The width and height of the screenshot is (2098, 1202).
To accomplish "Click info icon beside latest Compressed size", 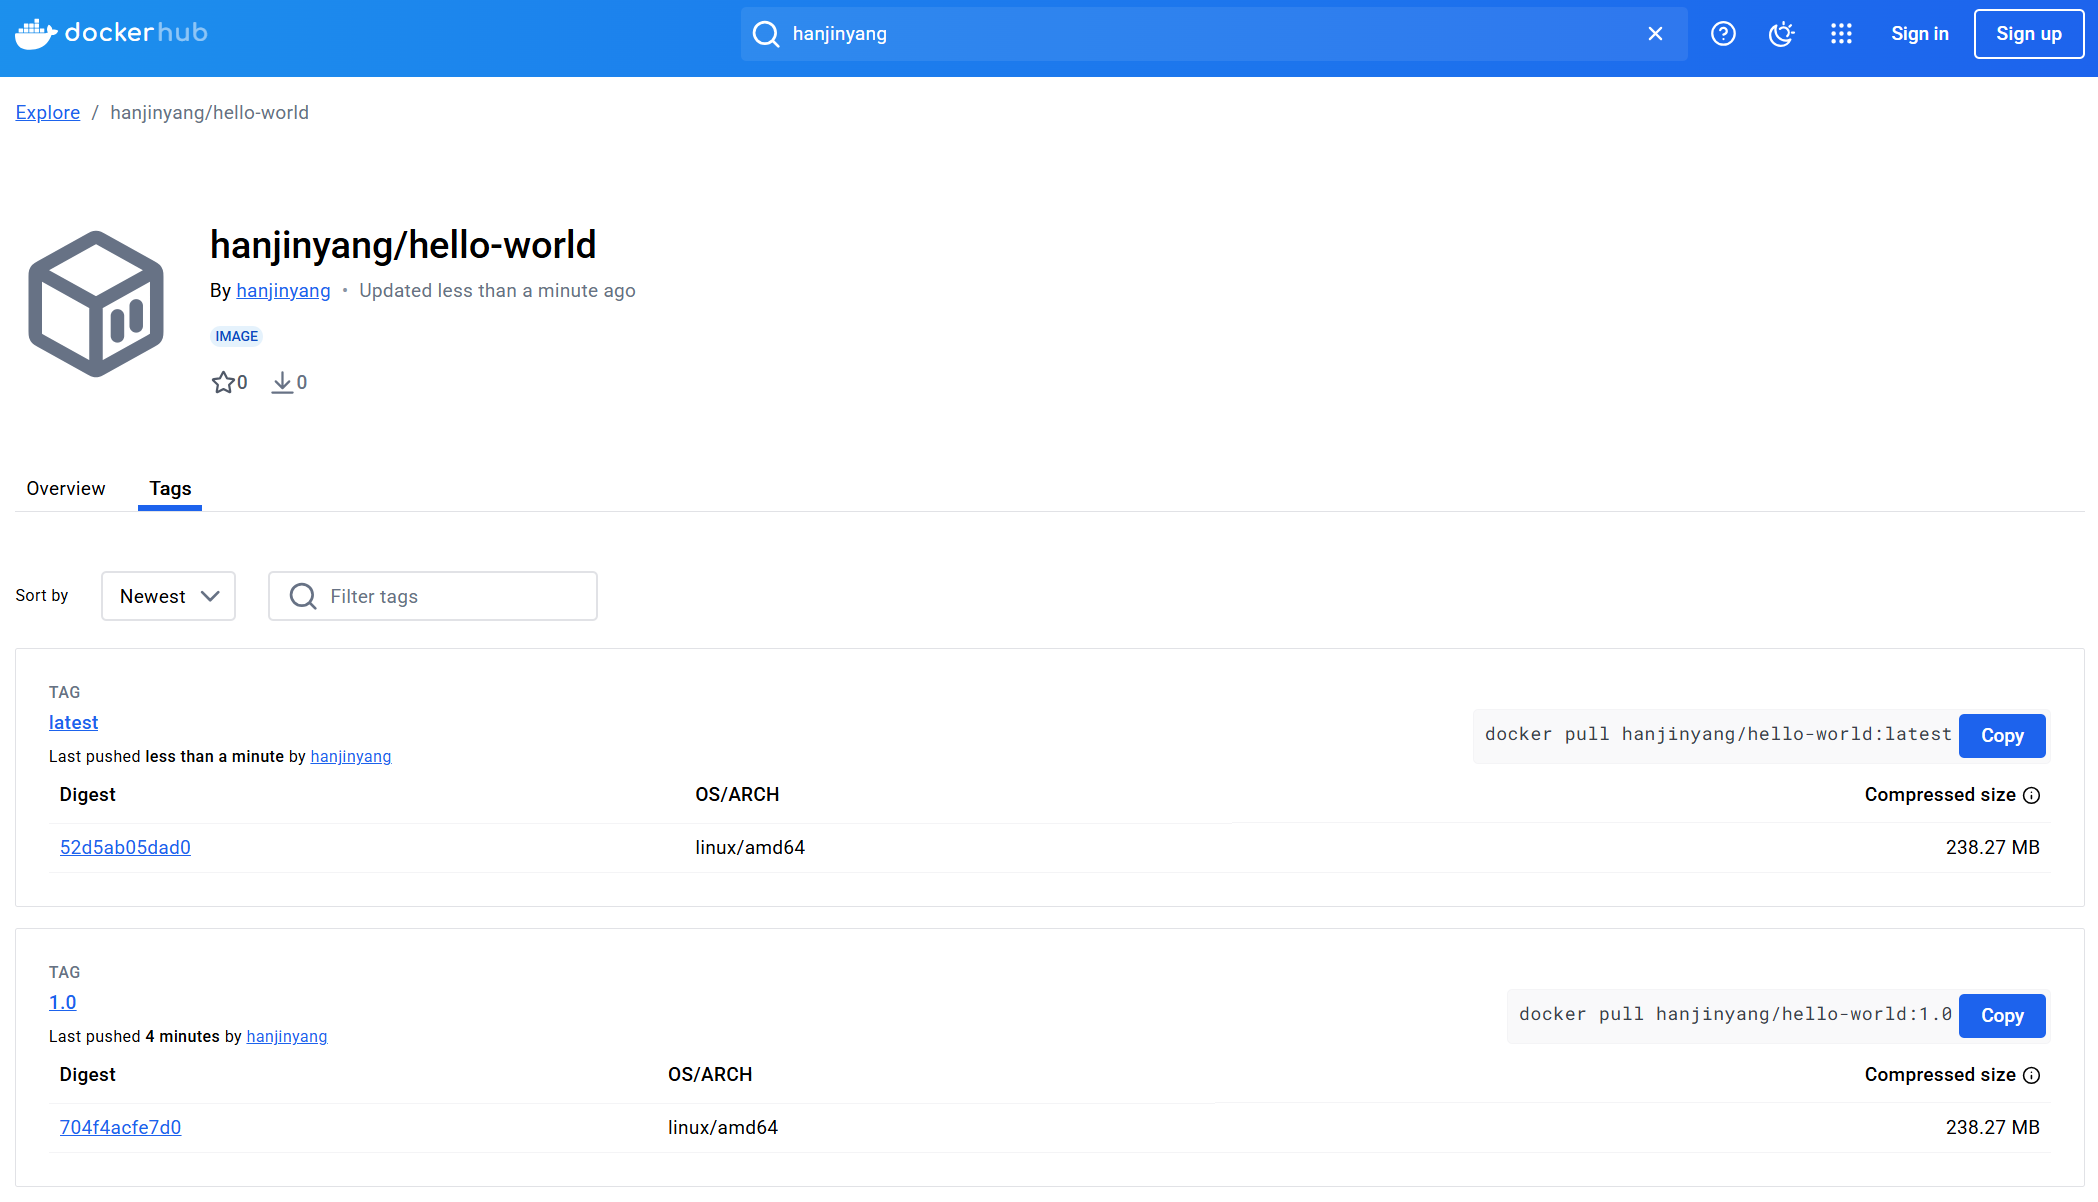I will [x=2032, y=795].
